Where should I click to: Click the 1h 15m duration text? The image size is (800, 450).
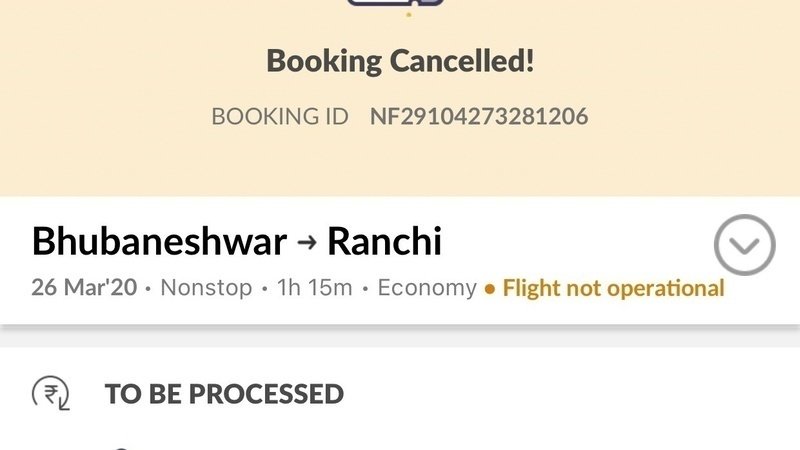click(314, 289)
